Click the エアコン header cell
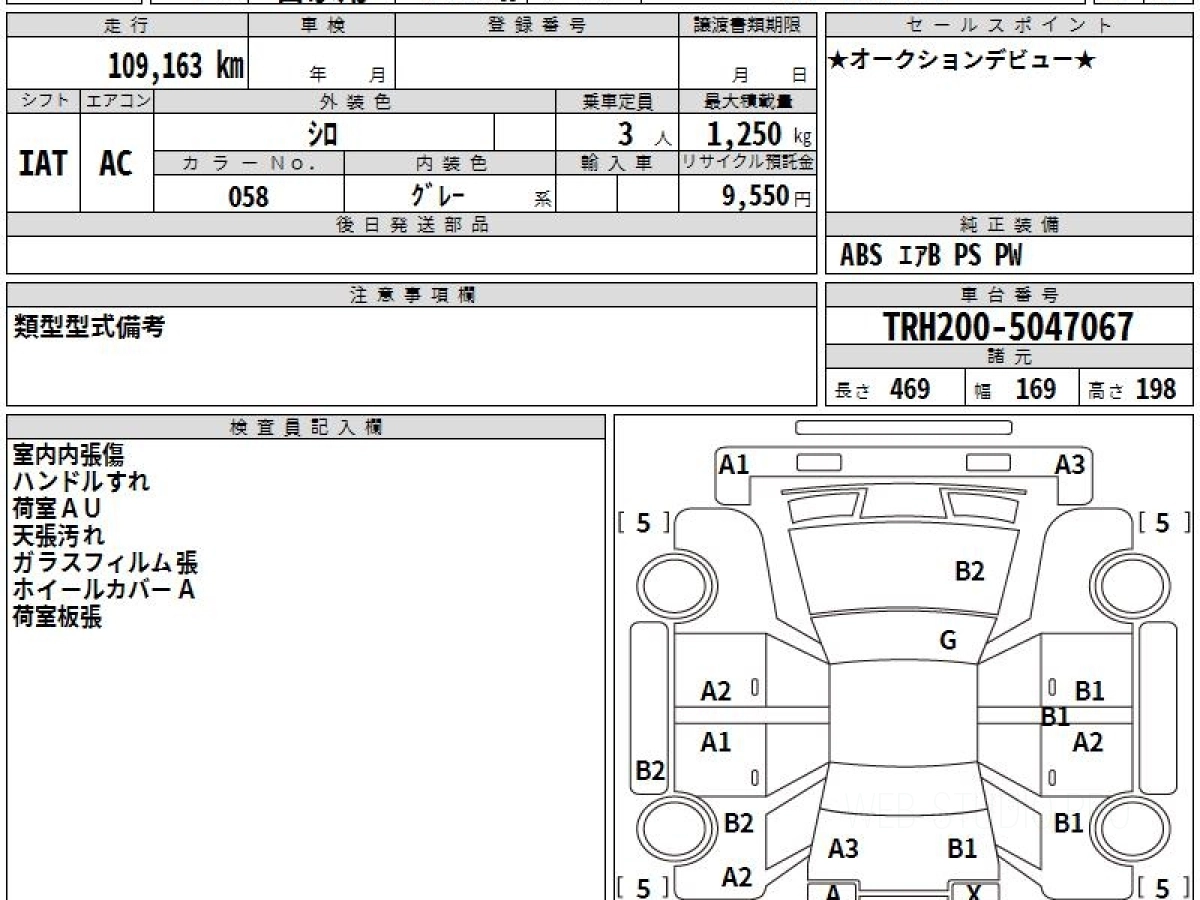The height and width of the screenshot is (900, 1200). tap(117, 101)
